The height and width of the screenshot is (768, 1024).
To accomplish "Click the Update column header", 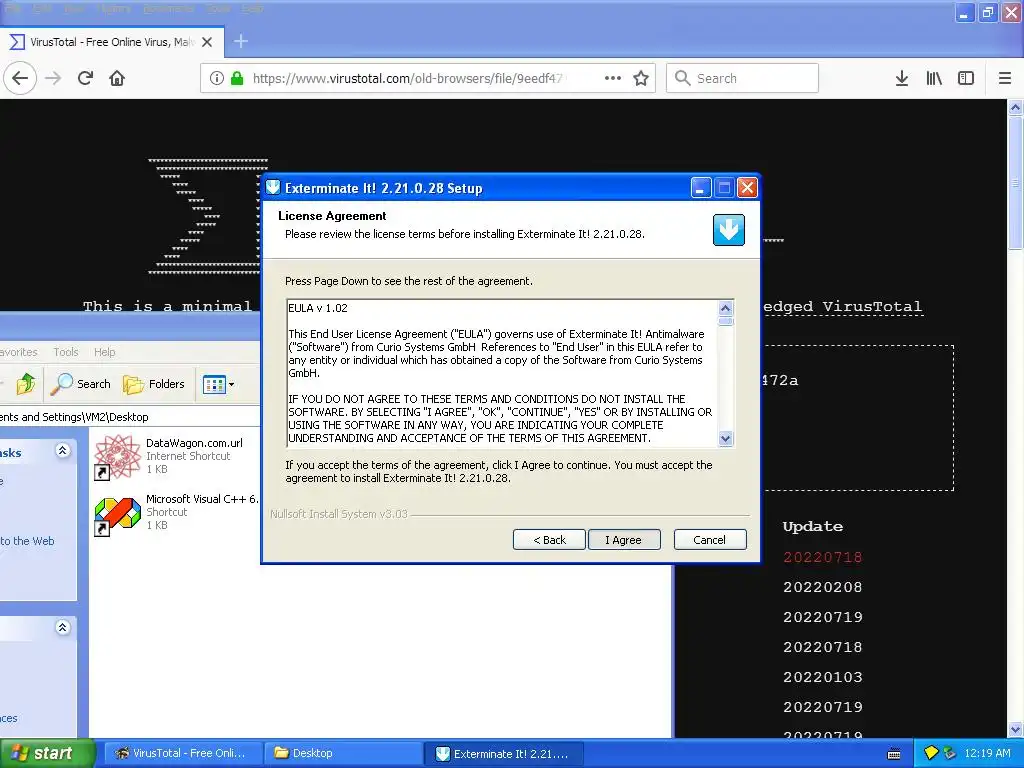I will tap(813, 526).
